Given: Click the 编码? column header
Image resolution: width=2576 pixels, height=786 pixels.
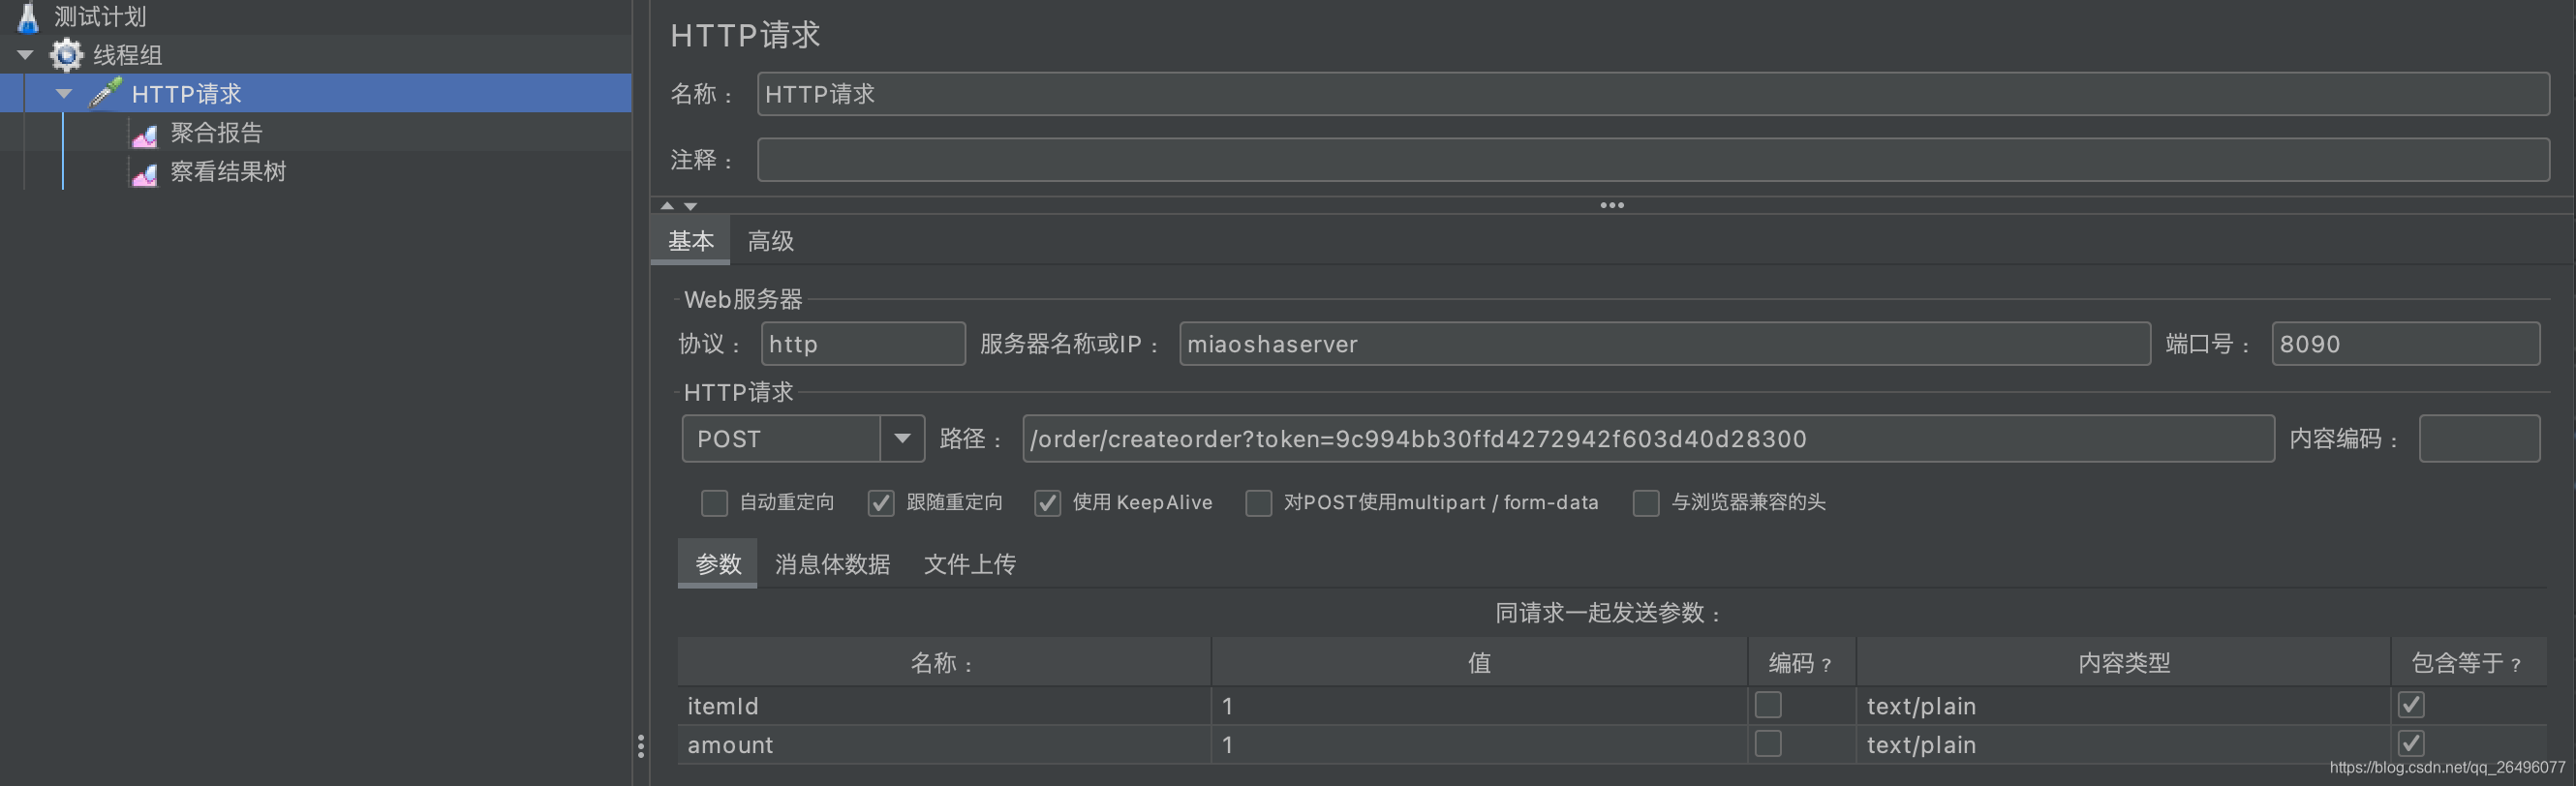Looking at the screenshot, I should (x=1801, y=663).
